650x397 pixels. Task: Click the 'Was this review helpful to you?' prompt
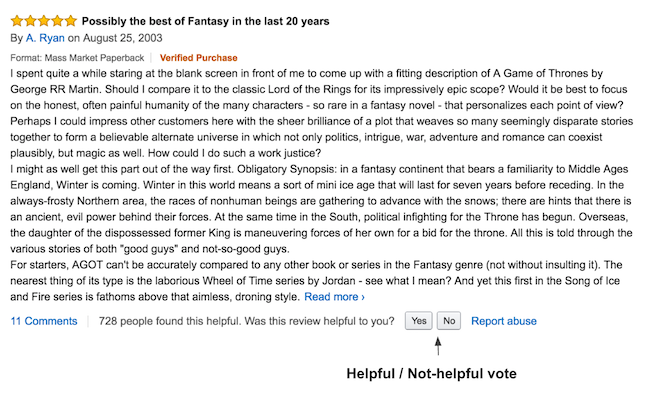pyautogui.click(x=319, y=321)
